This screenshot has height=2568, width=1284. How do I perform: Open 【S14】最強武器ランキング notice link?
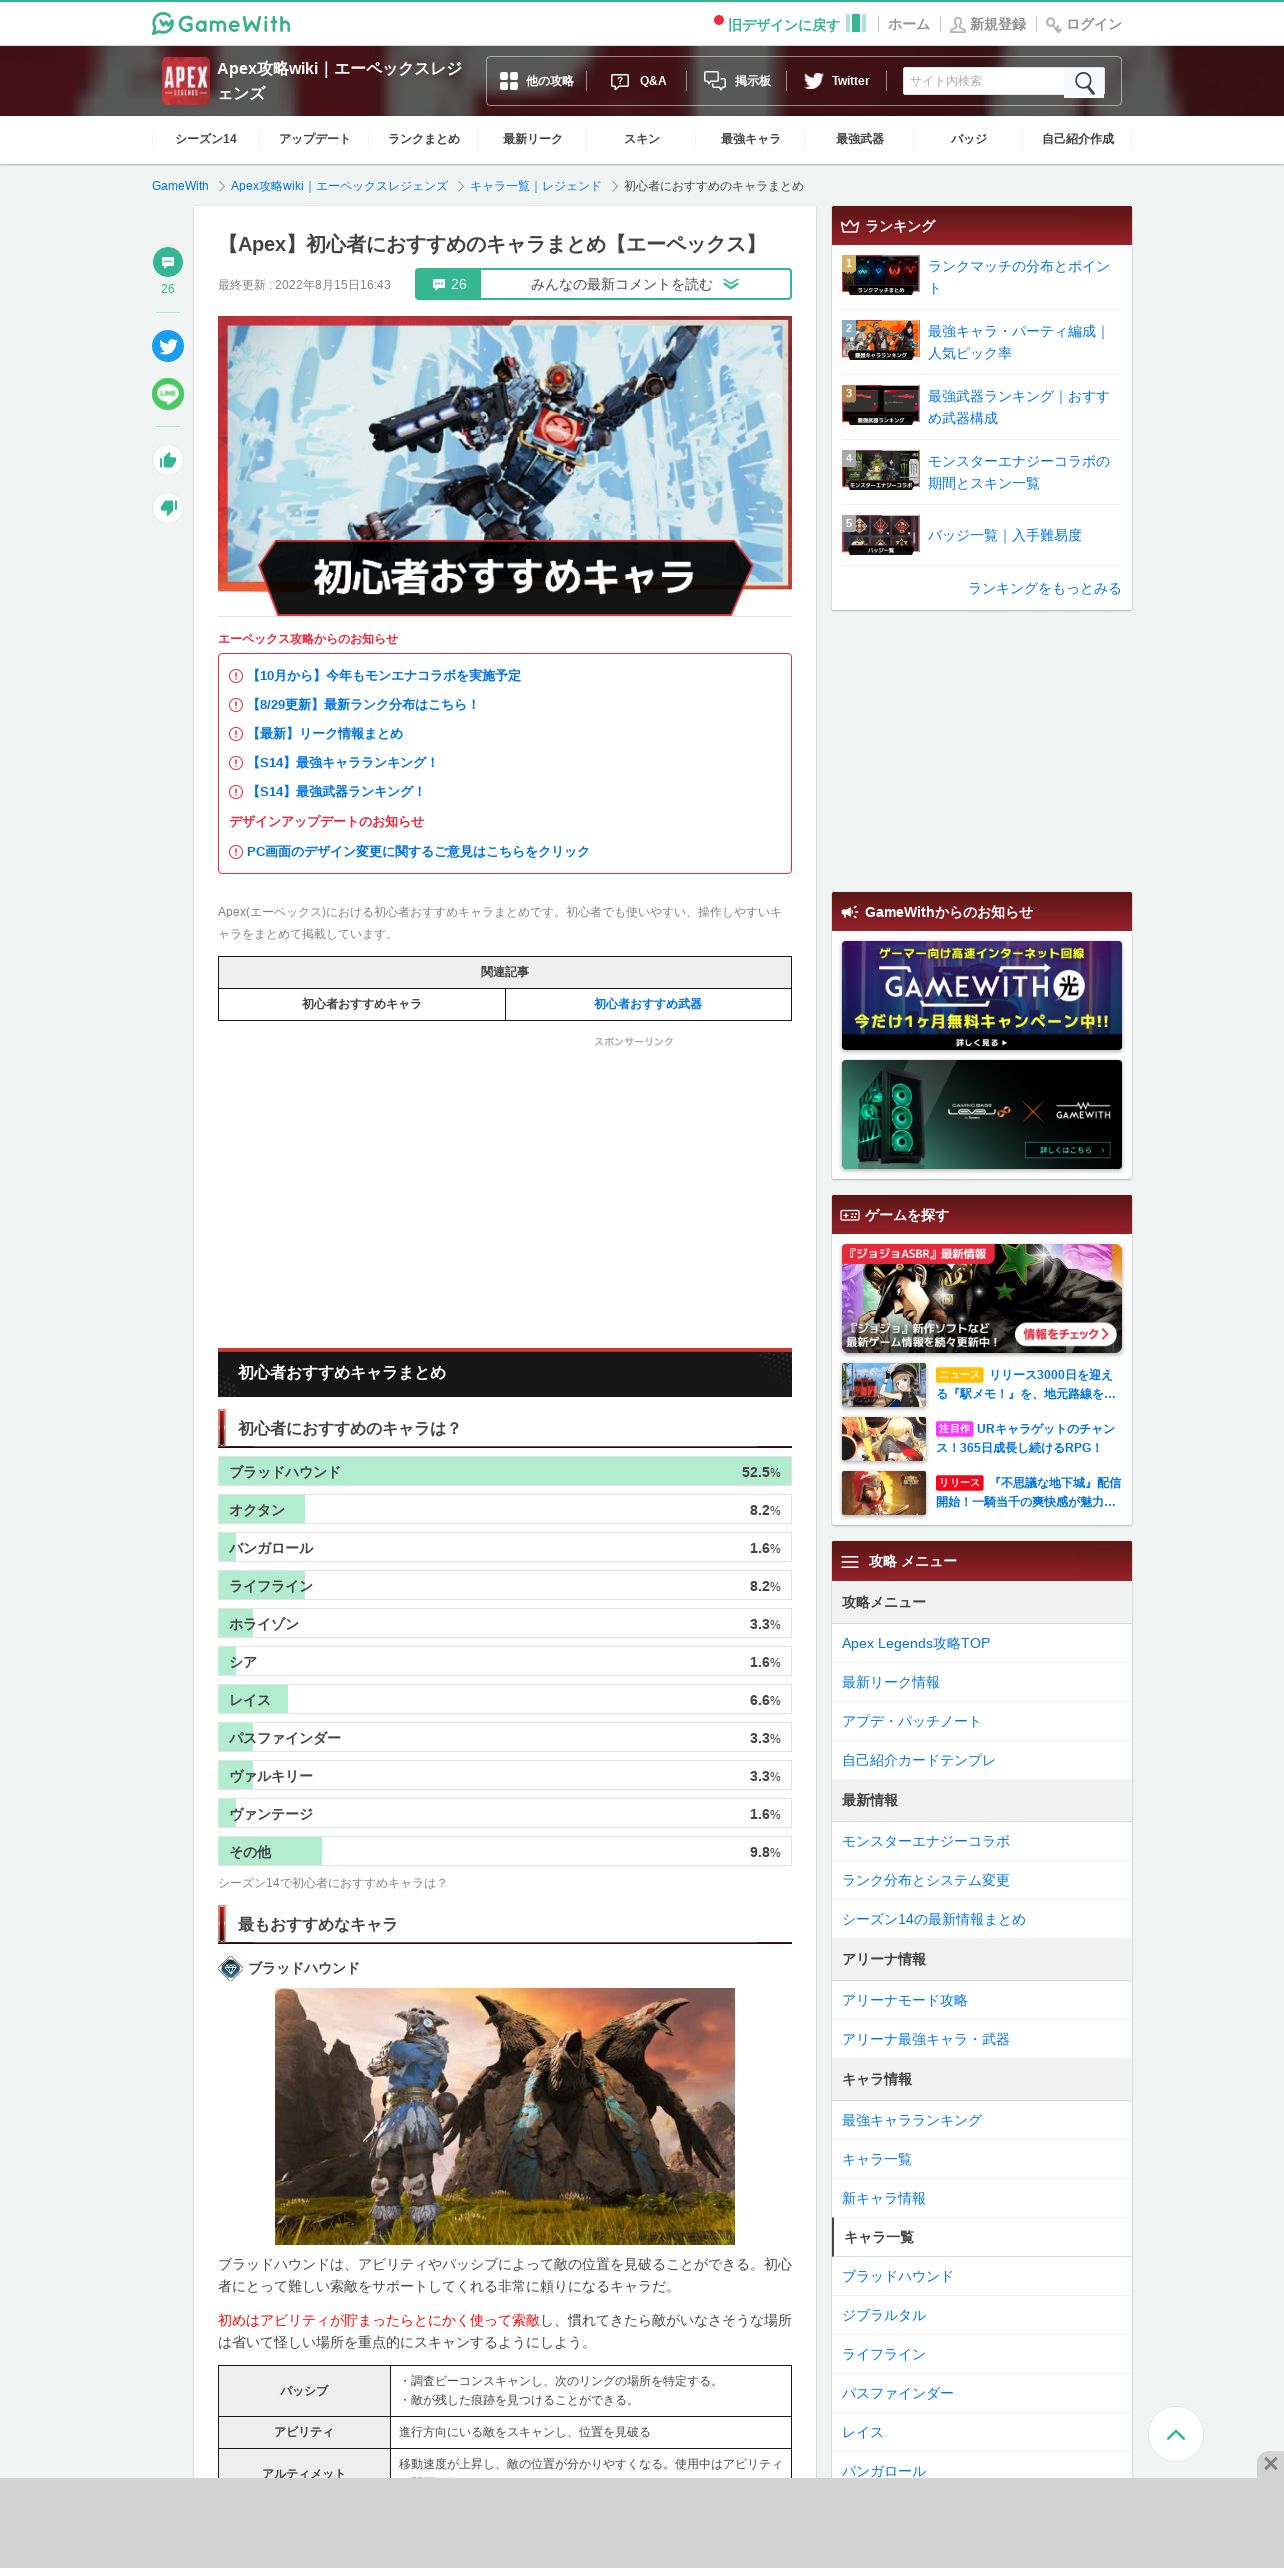pos(336,792)
